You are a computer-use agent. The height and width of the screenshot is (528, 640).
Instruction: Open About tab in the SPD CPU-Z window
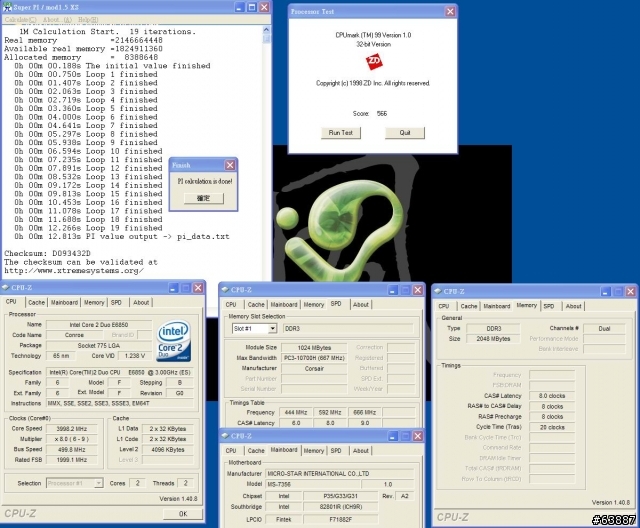361,304
